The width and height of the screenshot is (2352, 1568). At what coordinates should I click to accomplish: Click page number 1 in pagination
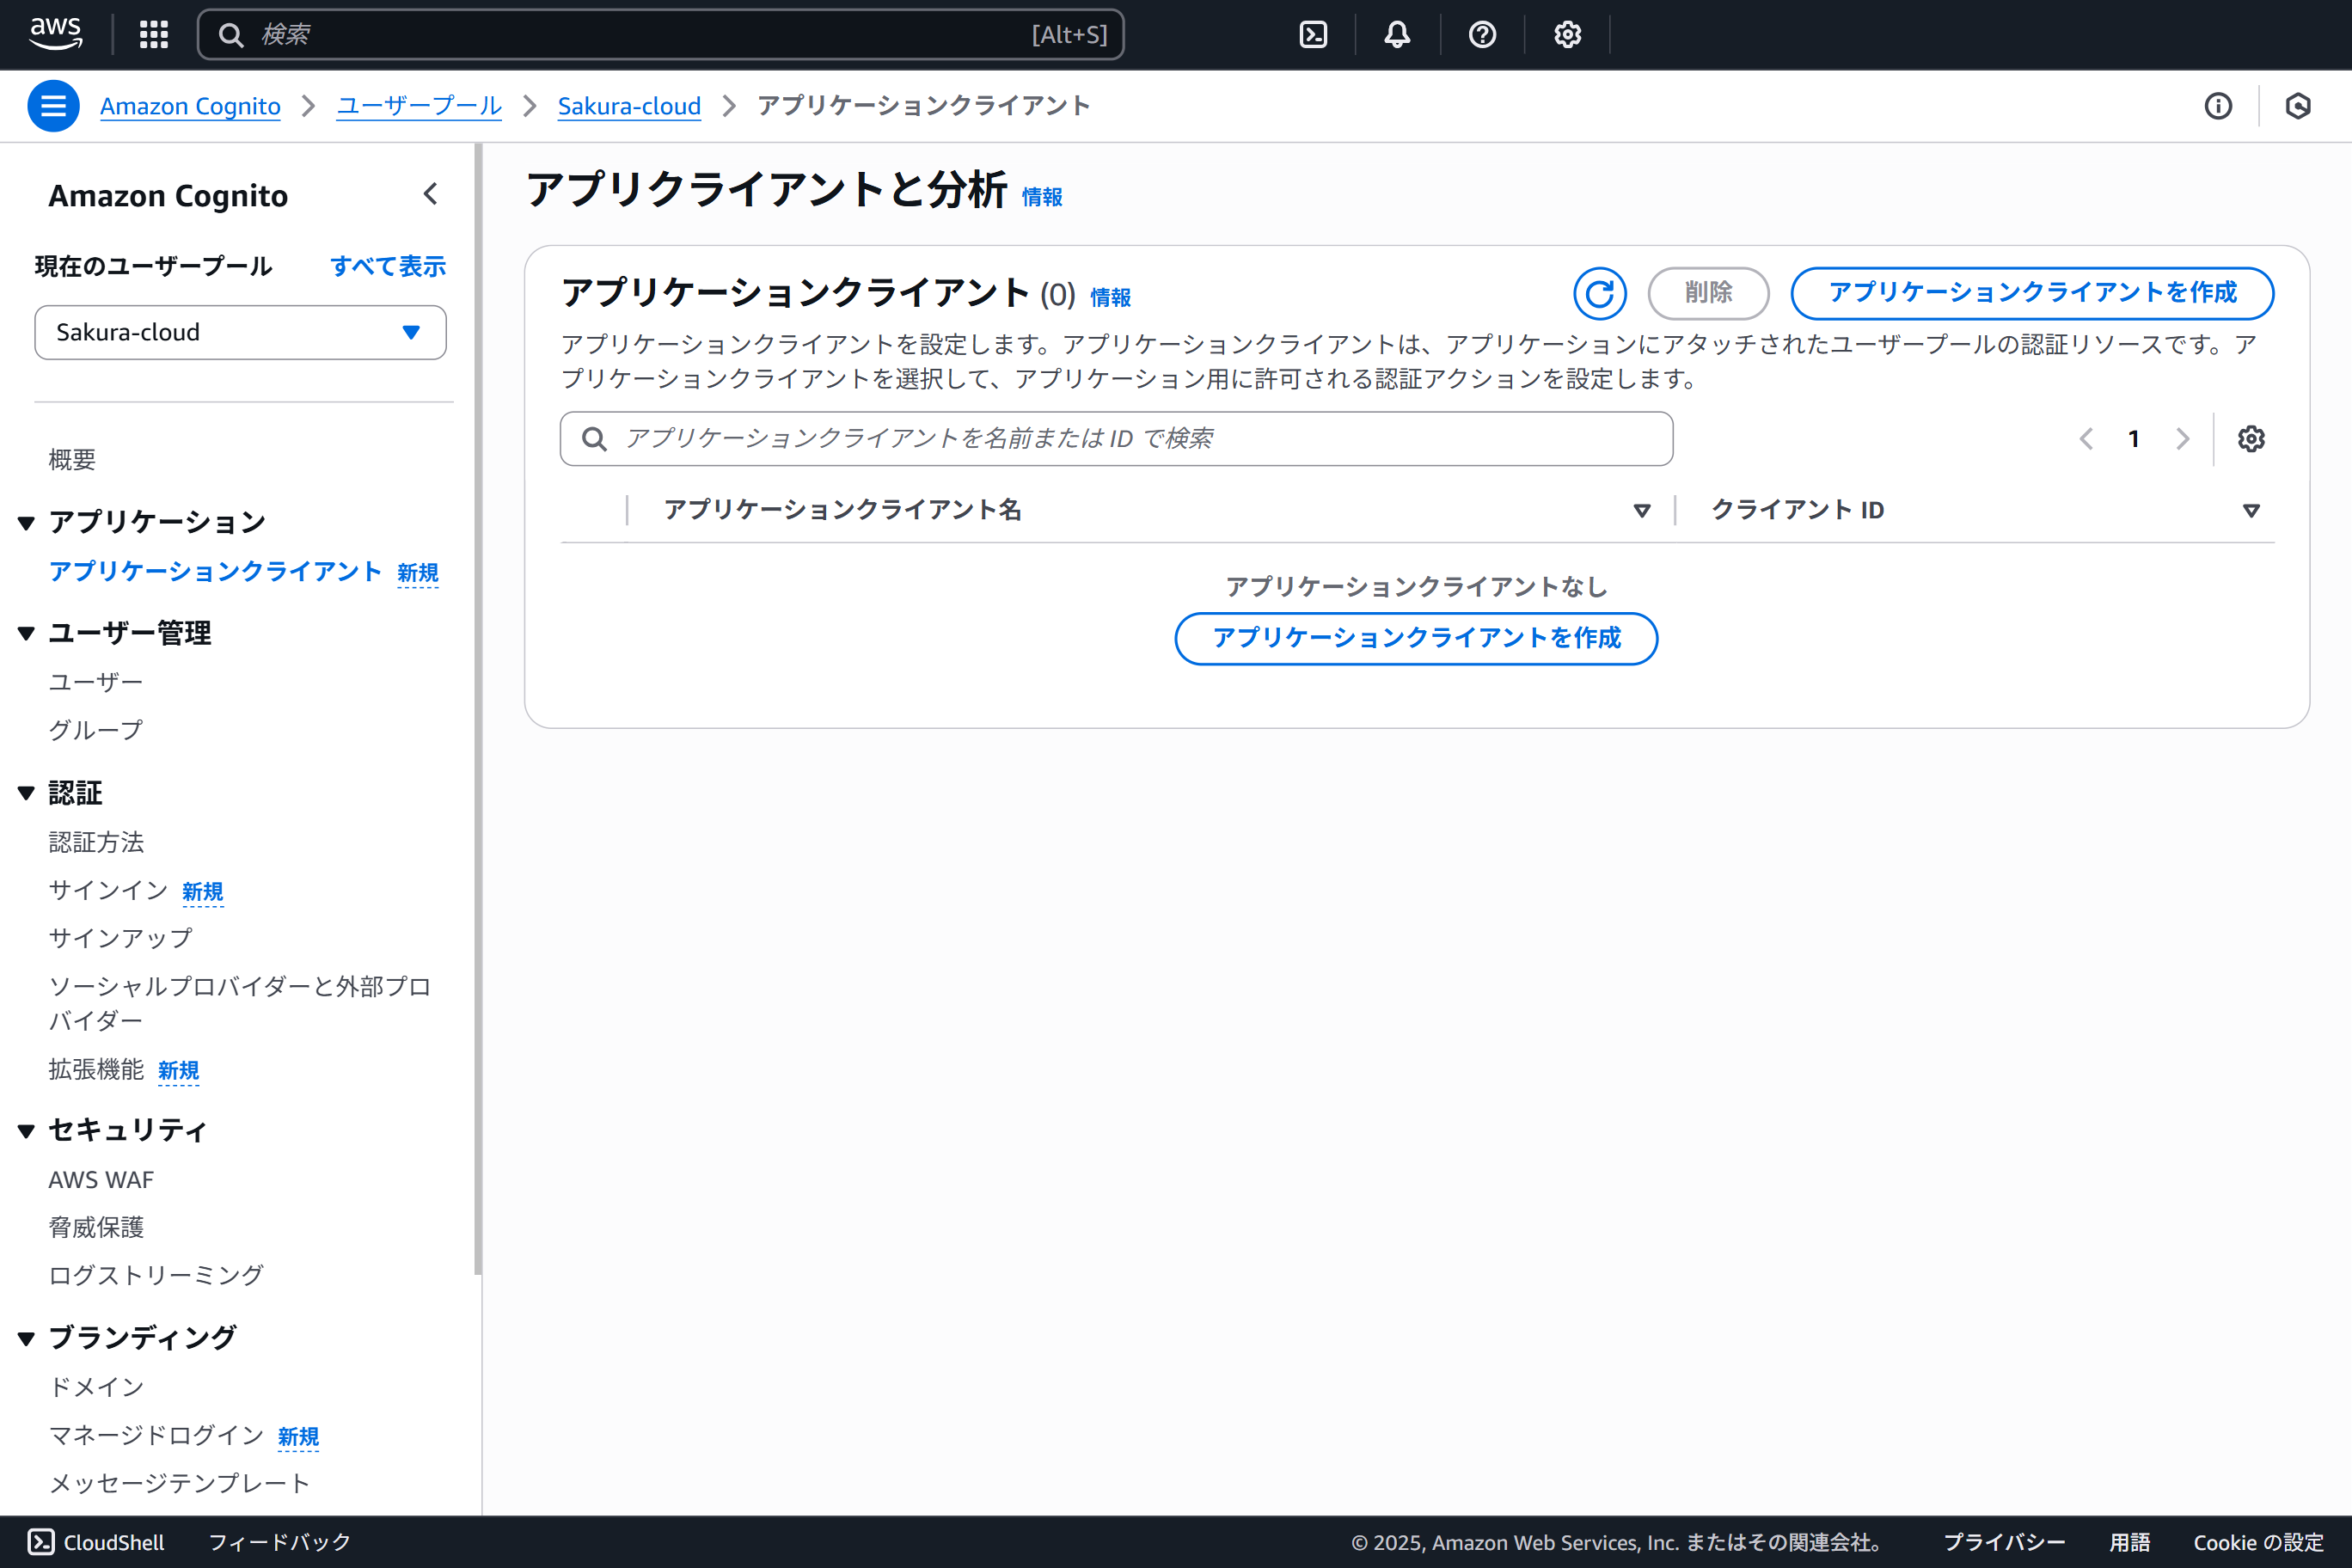(x=2134, y=439)
